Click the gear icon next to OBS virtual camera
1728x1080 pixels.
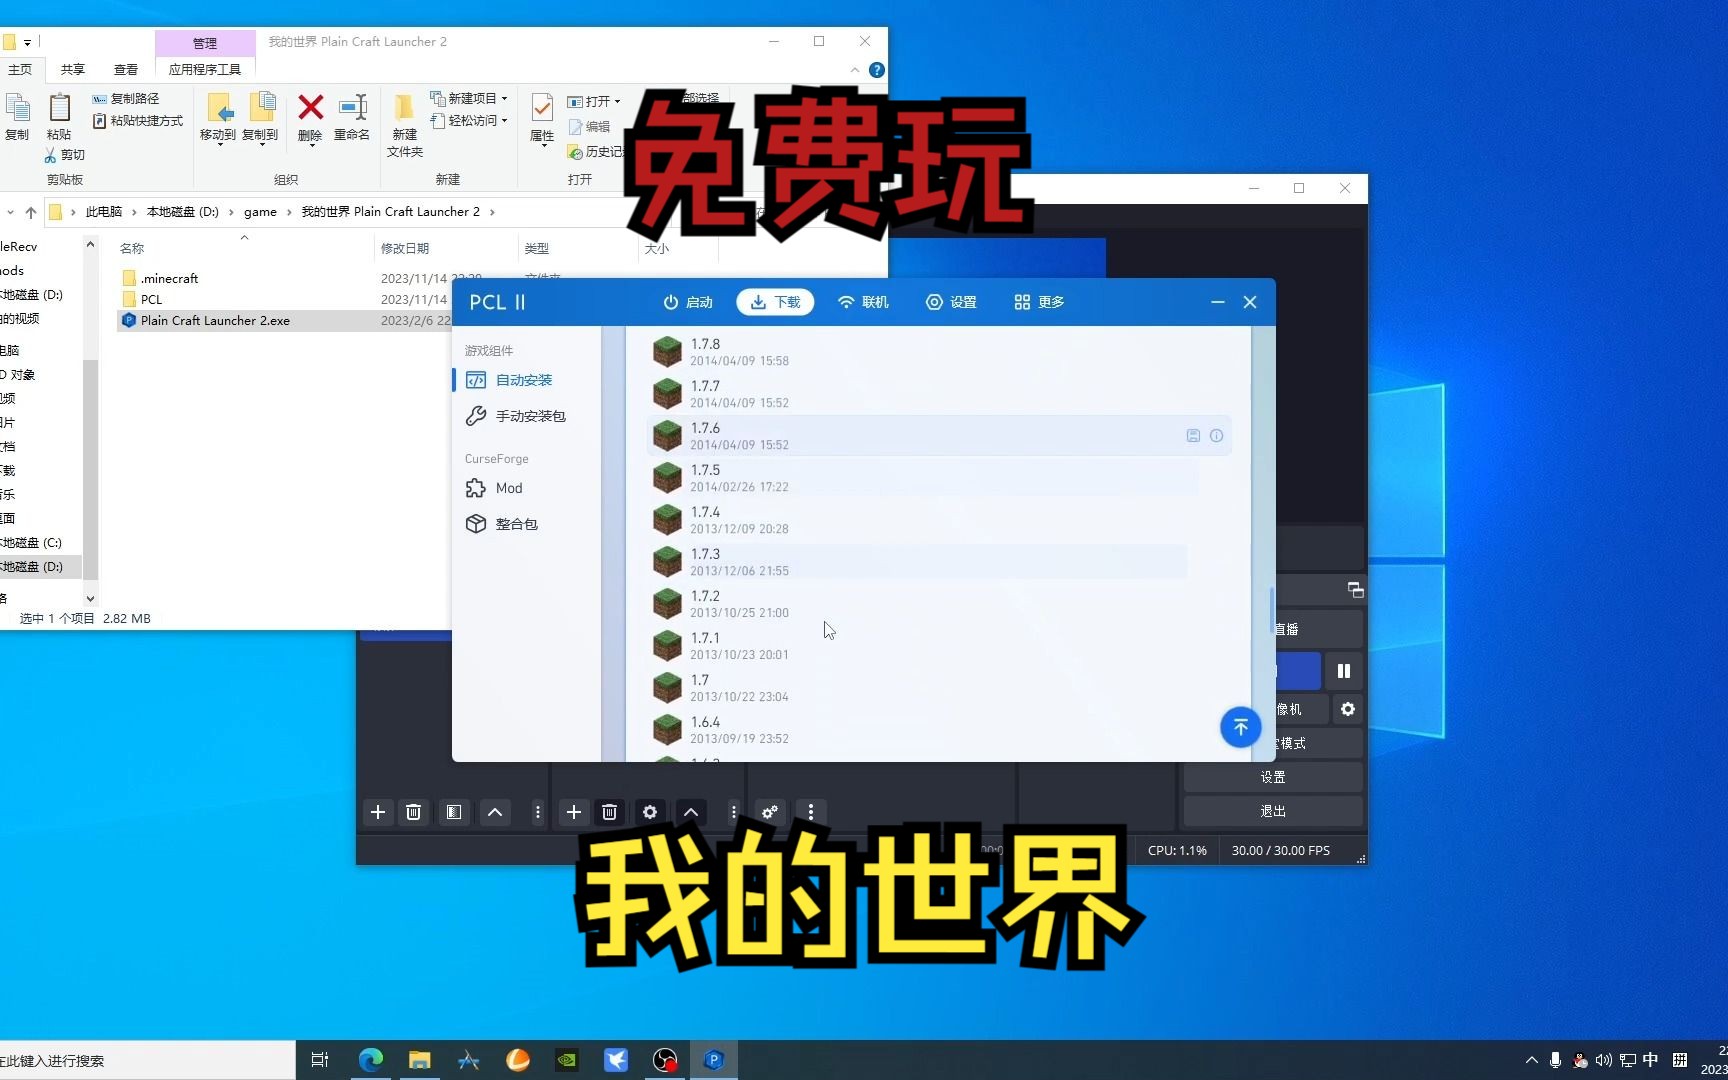1348,709
